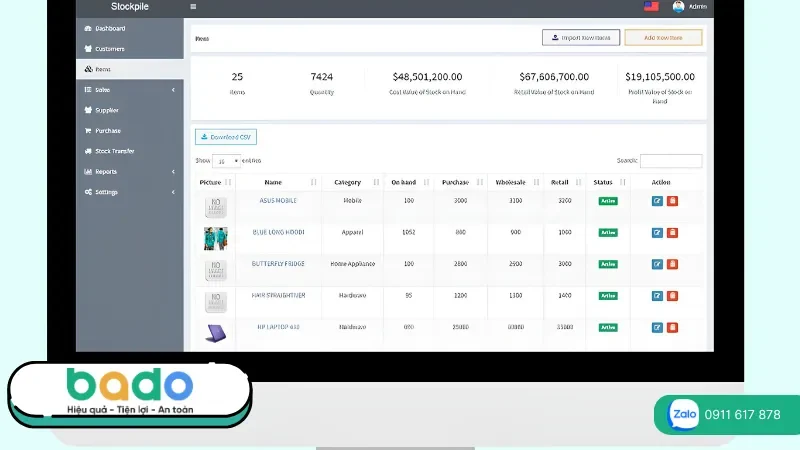
Task: Sort by the Purchase column
Action: (x=461, y=182)
